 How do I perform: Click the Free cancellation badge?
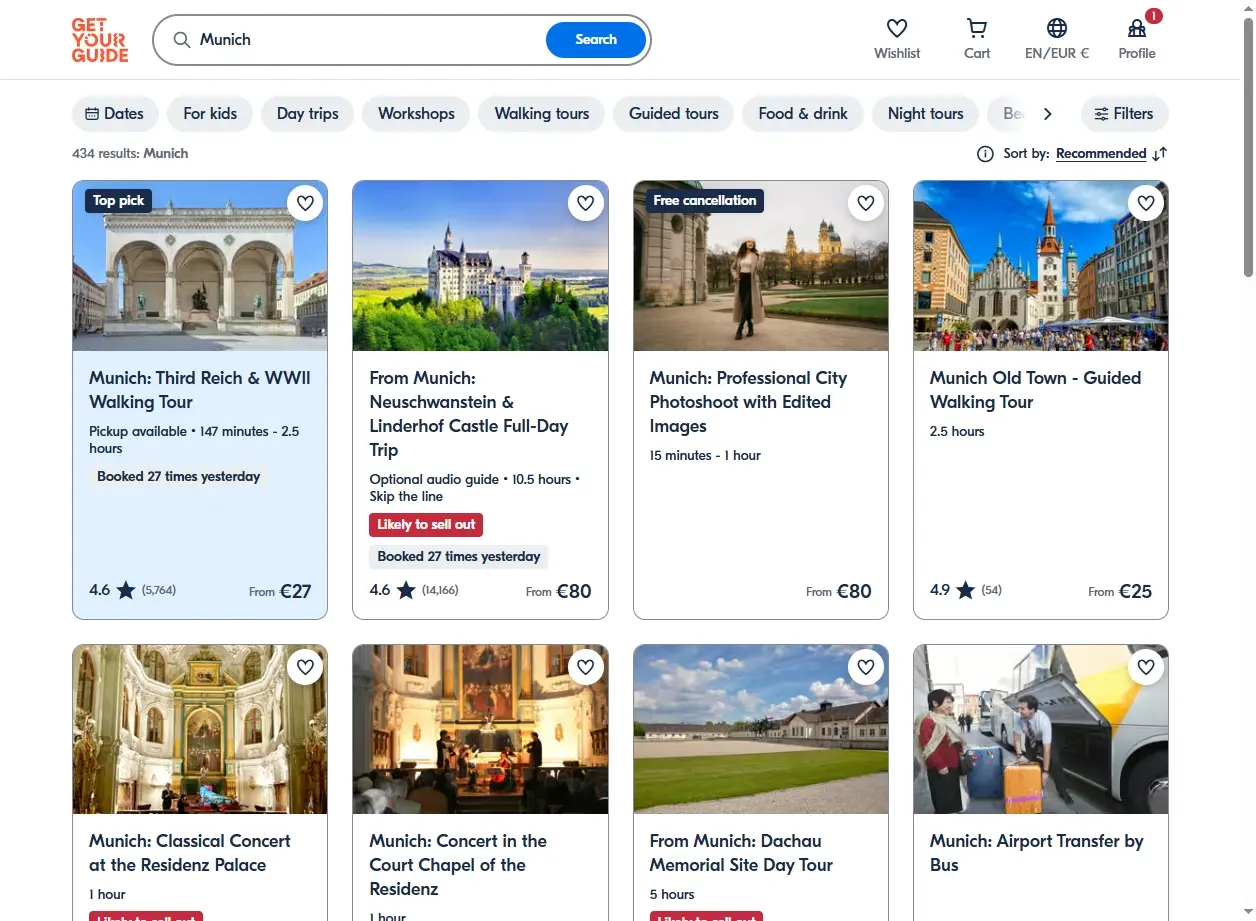705,201
